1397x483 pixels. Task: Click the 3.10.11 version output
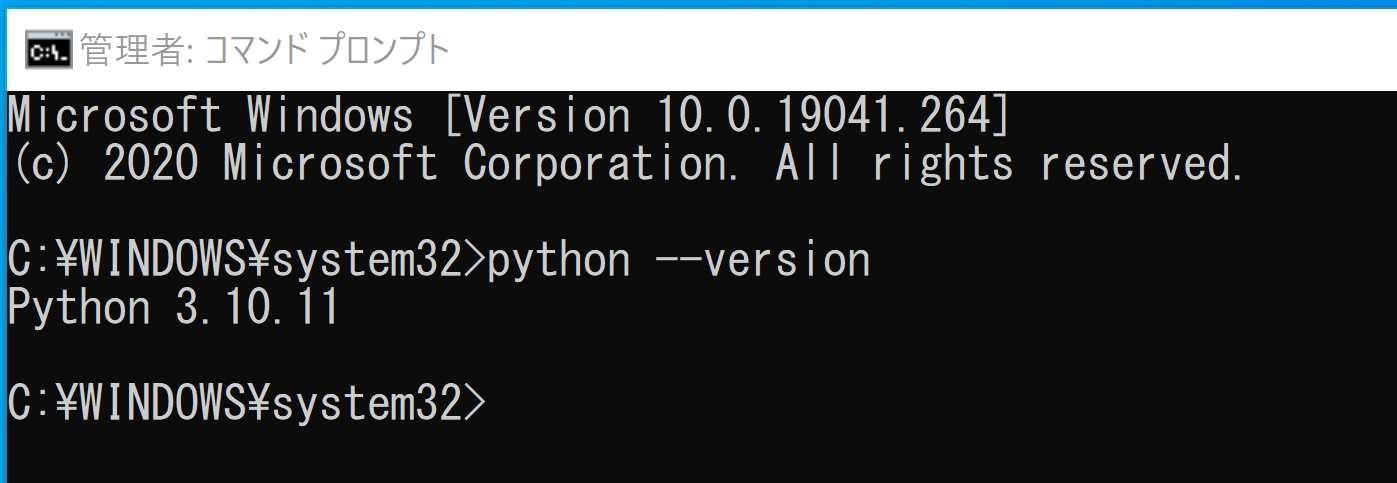258,308
